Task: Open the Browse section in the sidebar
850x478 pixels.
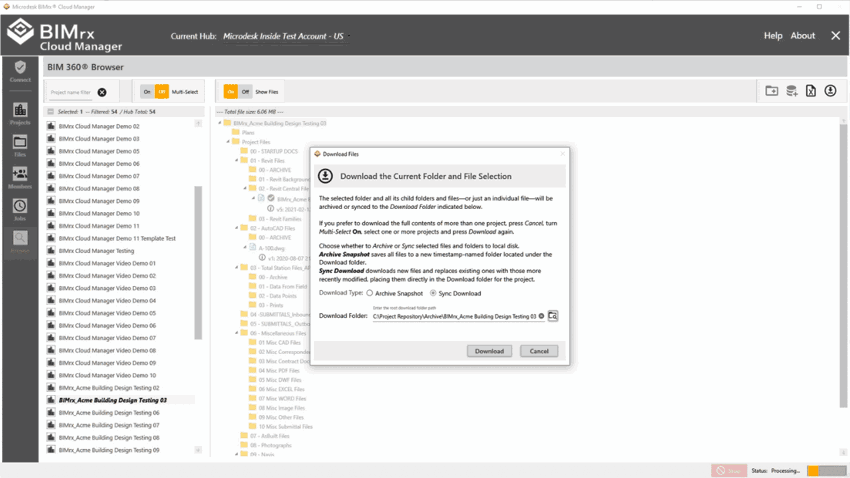Action: click(x=20, y=242)
